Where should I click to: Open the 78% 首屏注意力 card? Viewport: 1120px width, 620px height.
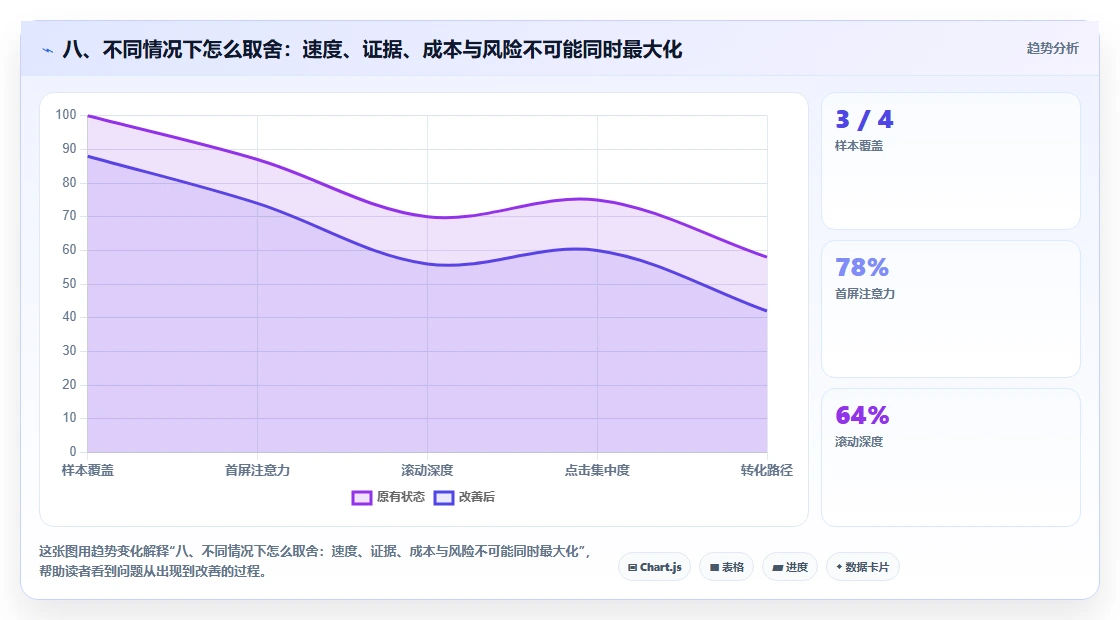(951, 309)
